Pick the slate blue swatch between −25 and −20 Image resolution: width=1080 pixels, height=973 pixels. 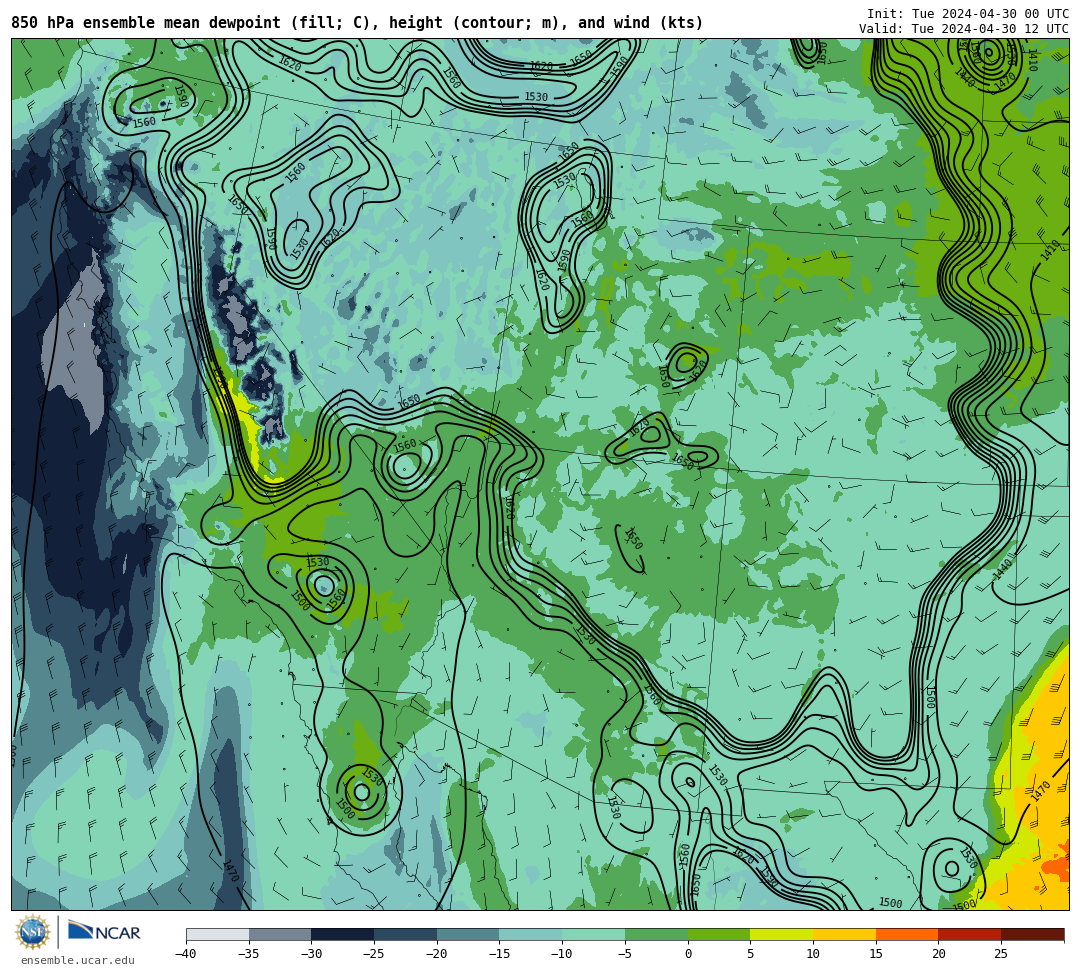(406, 934)
